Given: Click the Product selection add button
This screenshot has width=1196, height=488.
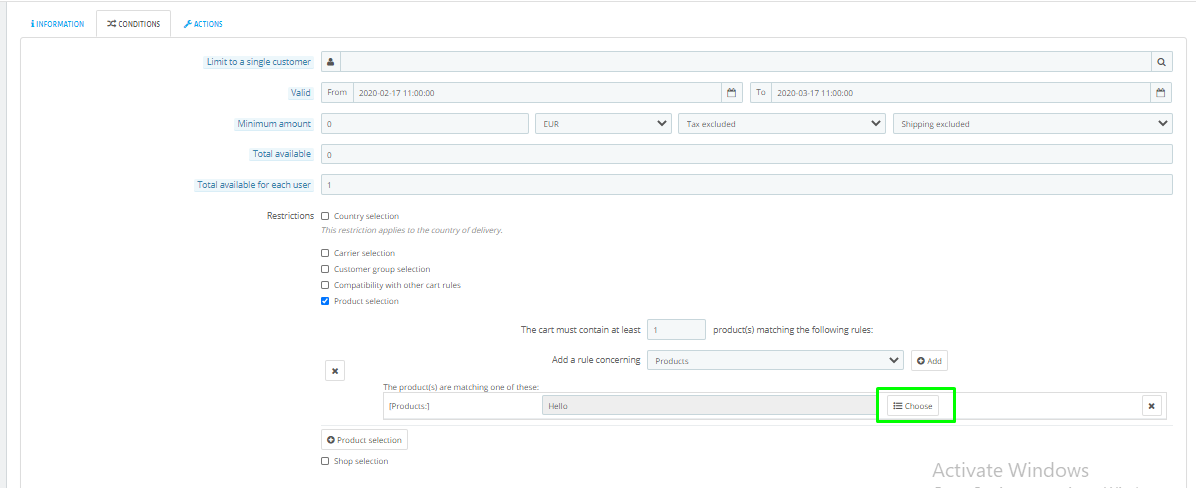Looking at the screenshot, I should (365, 439).
